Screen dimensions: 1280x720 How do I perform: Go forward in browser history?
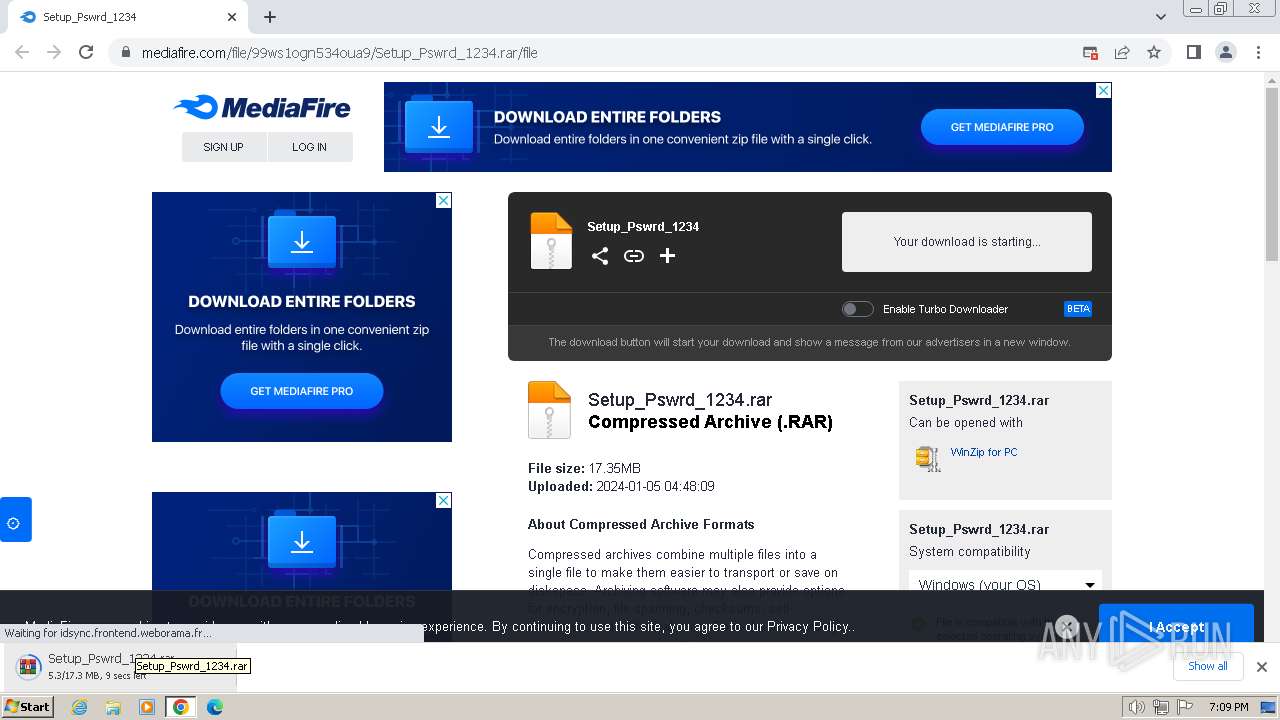(x=54, y=52)
